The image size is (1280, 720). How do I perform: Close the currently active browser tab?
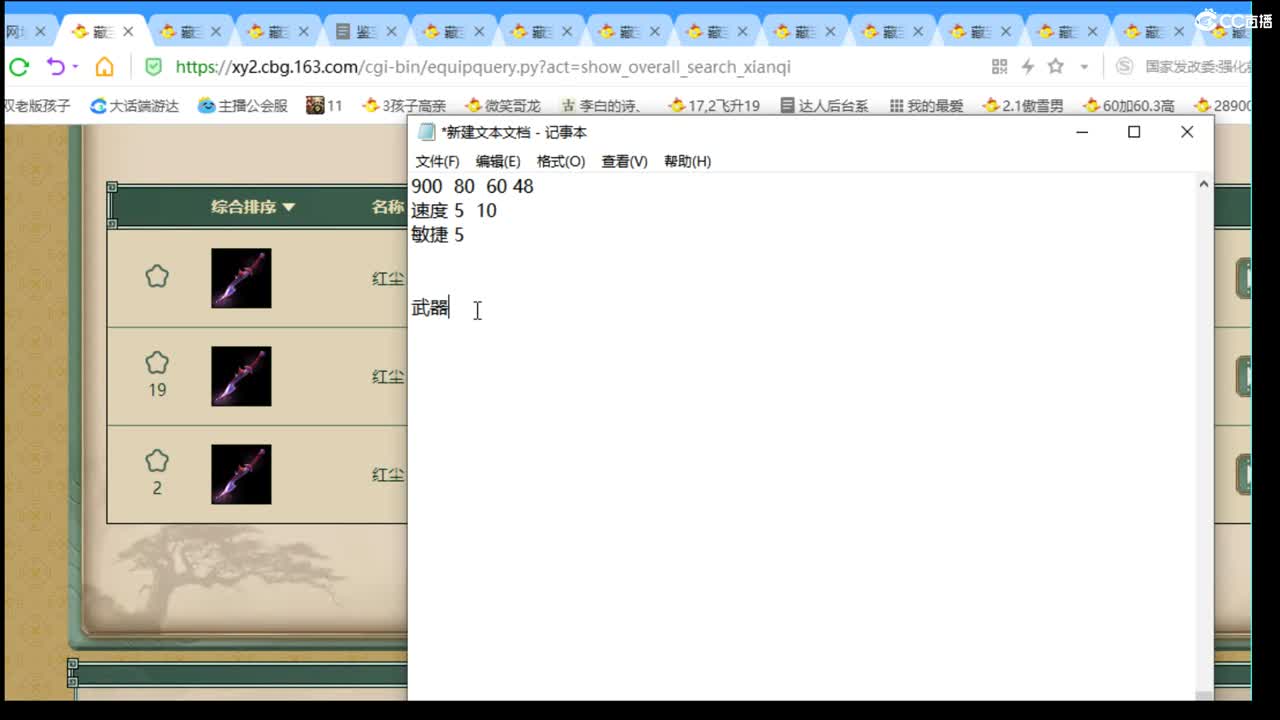(x=128, y=31)
